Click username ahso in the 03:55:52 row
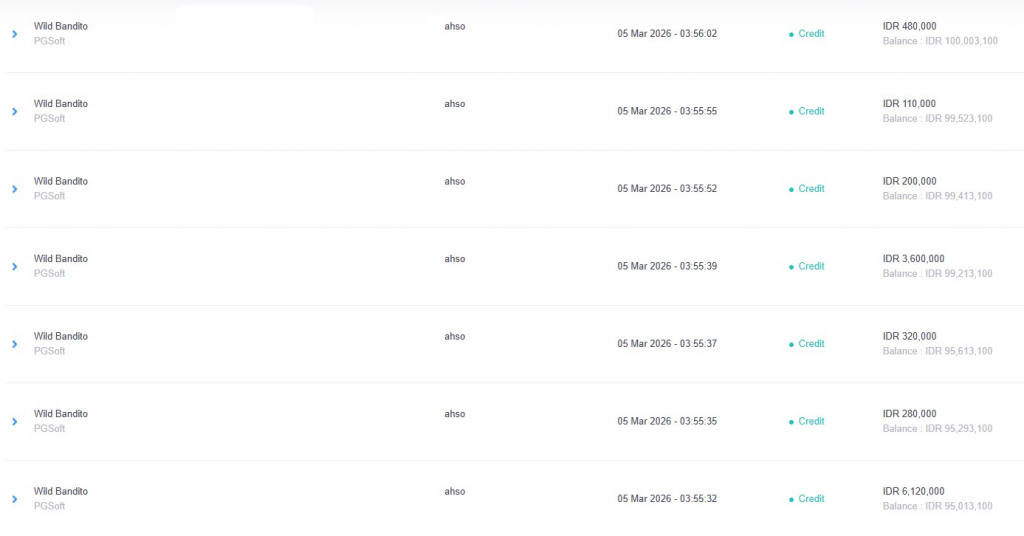The height and width of the screenshot is (536, 1024). click(x=455, y=181)
